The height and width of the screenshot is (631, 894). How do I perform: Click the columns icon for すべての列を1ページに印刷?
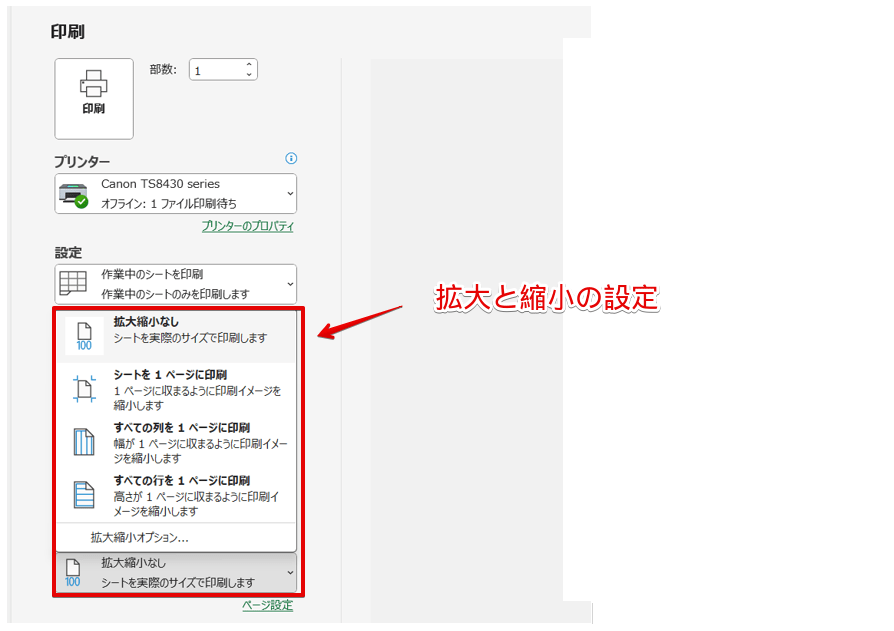tap(85, 440)
